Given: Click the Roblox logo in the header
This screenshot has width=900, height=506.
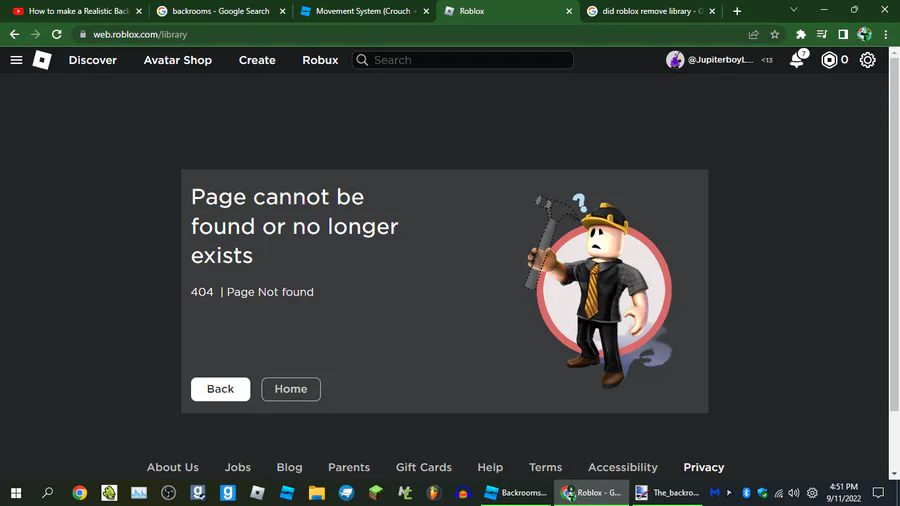Looking at the screenshot, I should tap(42, 60).
